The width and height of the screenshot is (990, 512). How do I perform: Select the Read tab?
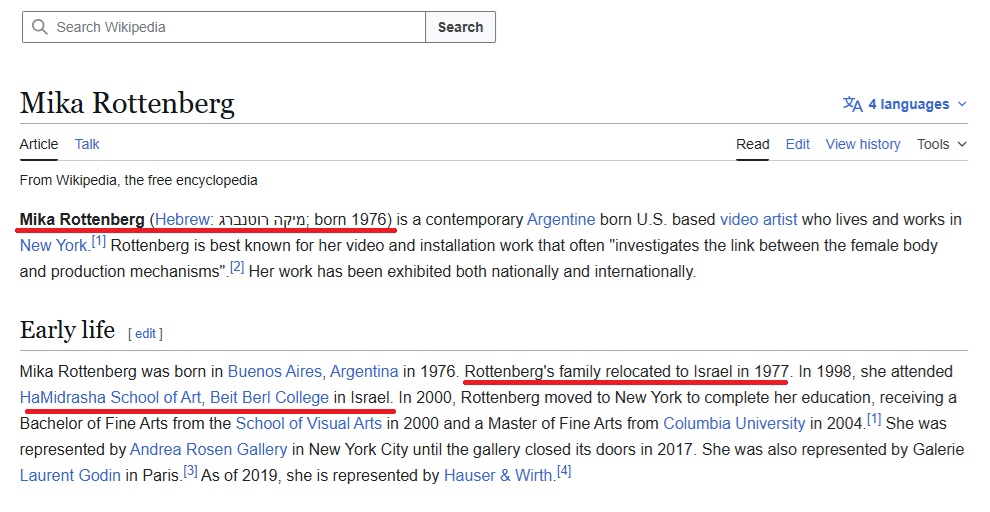tap(753, 145)
